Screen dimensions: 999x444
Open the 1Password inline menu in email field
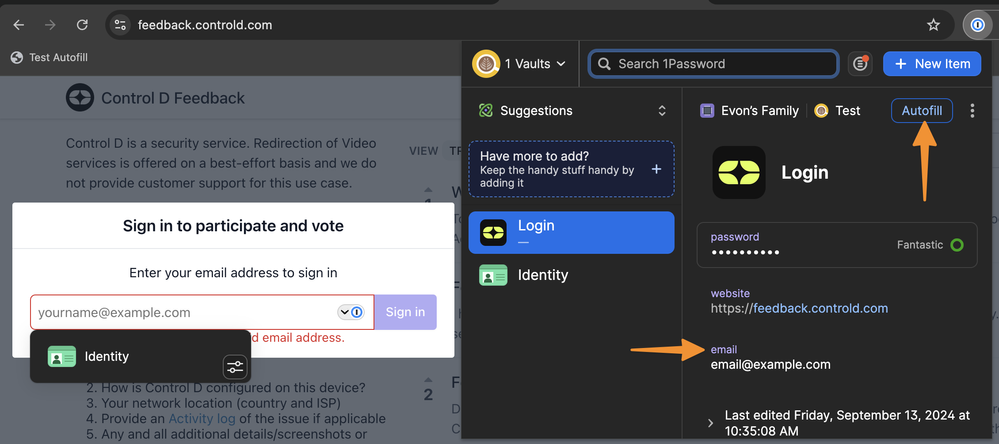[350, 312]
